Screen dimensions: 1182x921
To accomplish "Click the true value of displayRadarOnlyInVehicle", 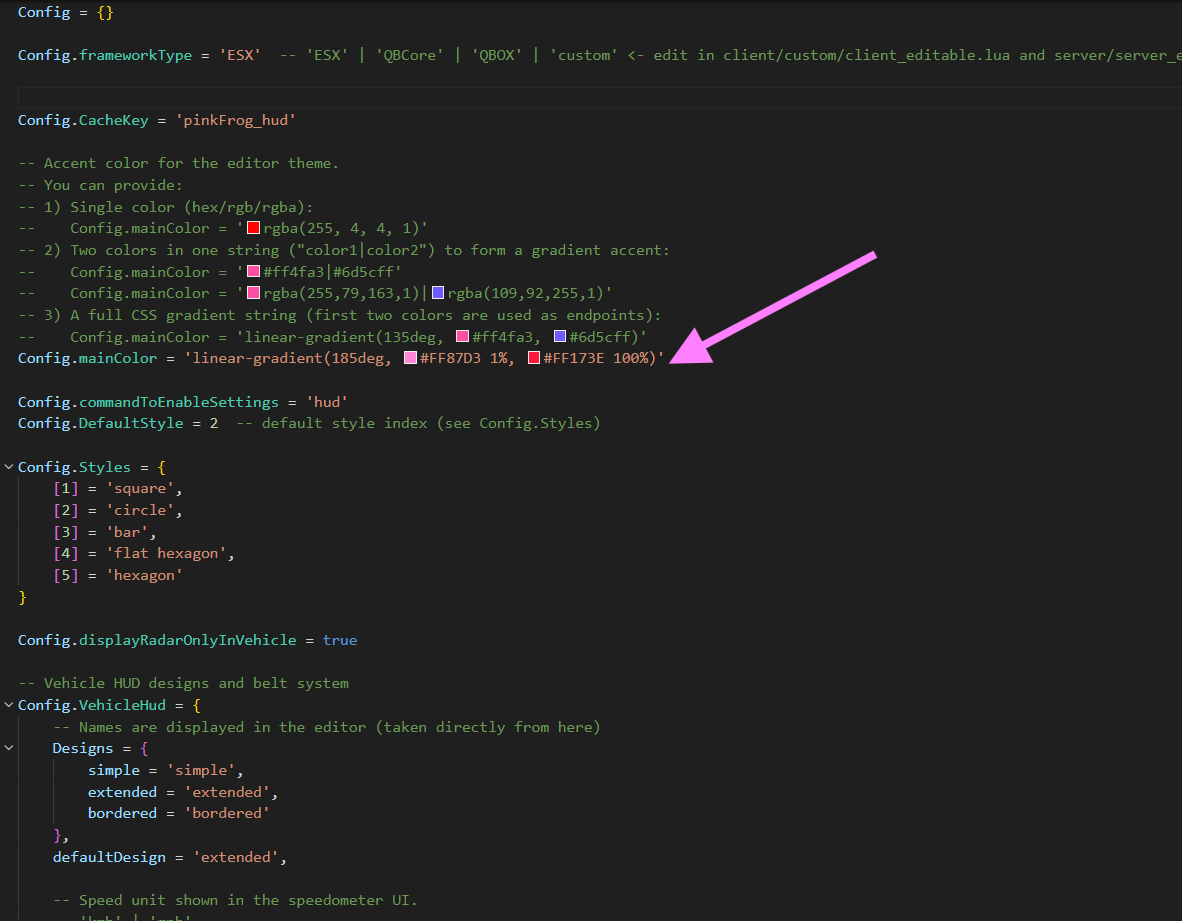I will point(339,640).
